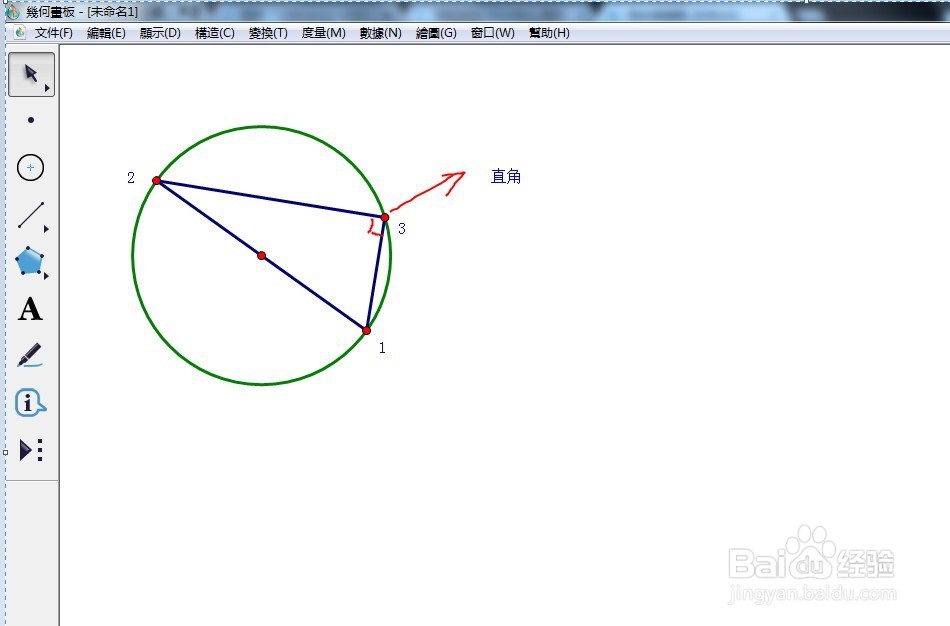Select the Straightedge segment tool
Image resolution: width=950 pixels, height=626 pixels.
[30, 215]
